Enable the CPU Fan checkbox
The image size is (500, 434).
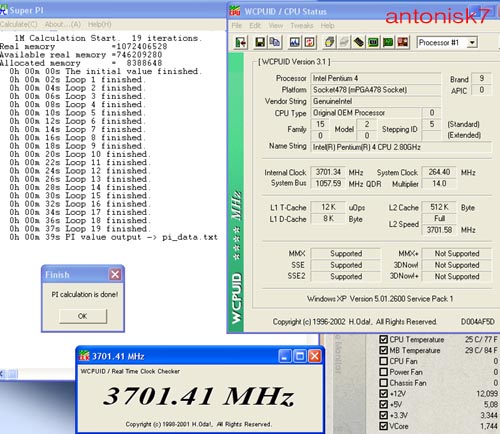click(x=384, y=361)
